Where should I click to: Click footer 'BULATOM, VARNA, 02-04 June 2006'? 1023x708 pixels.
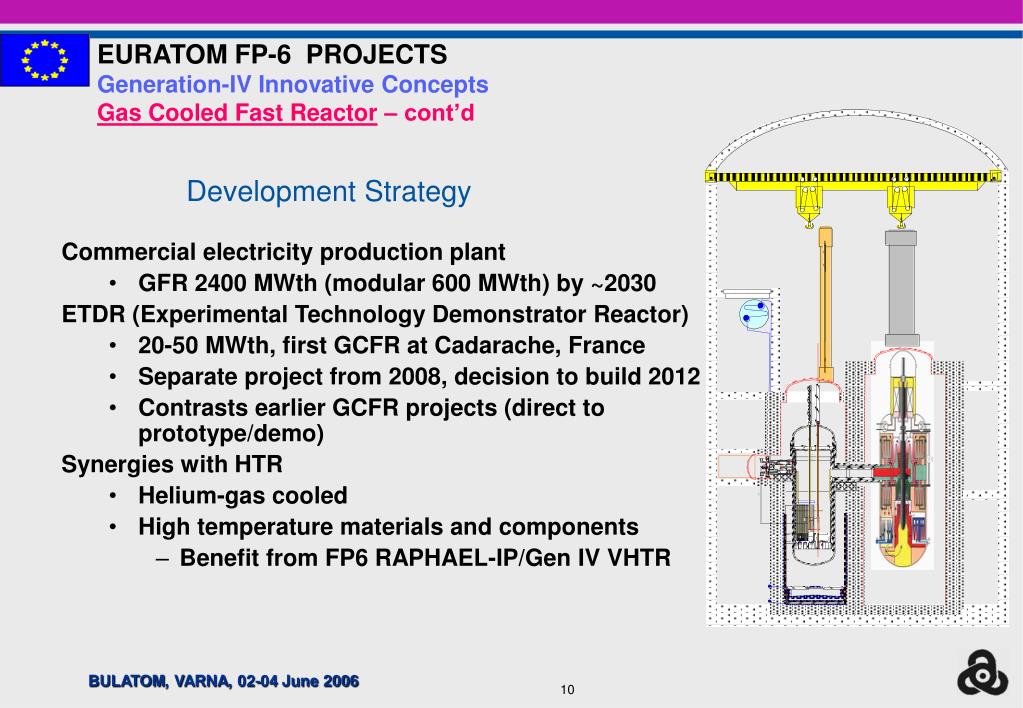point(224,681)
